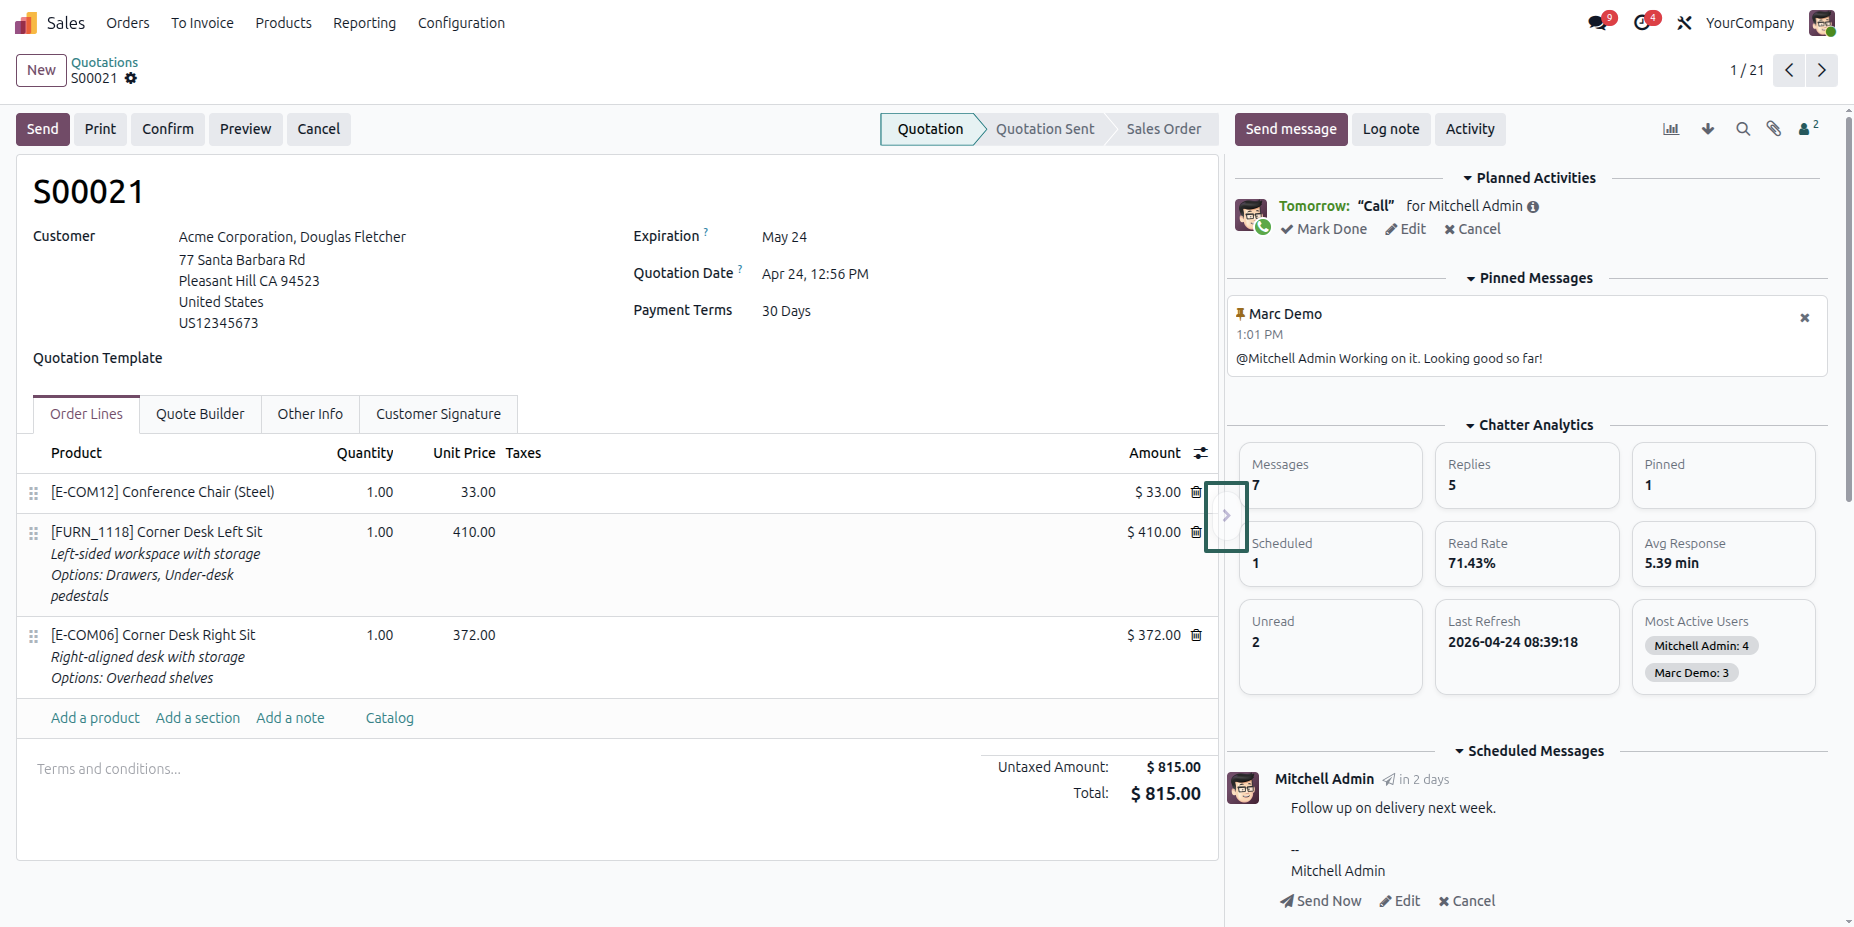Open the Orders menu

coord(128,23)
